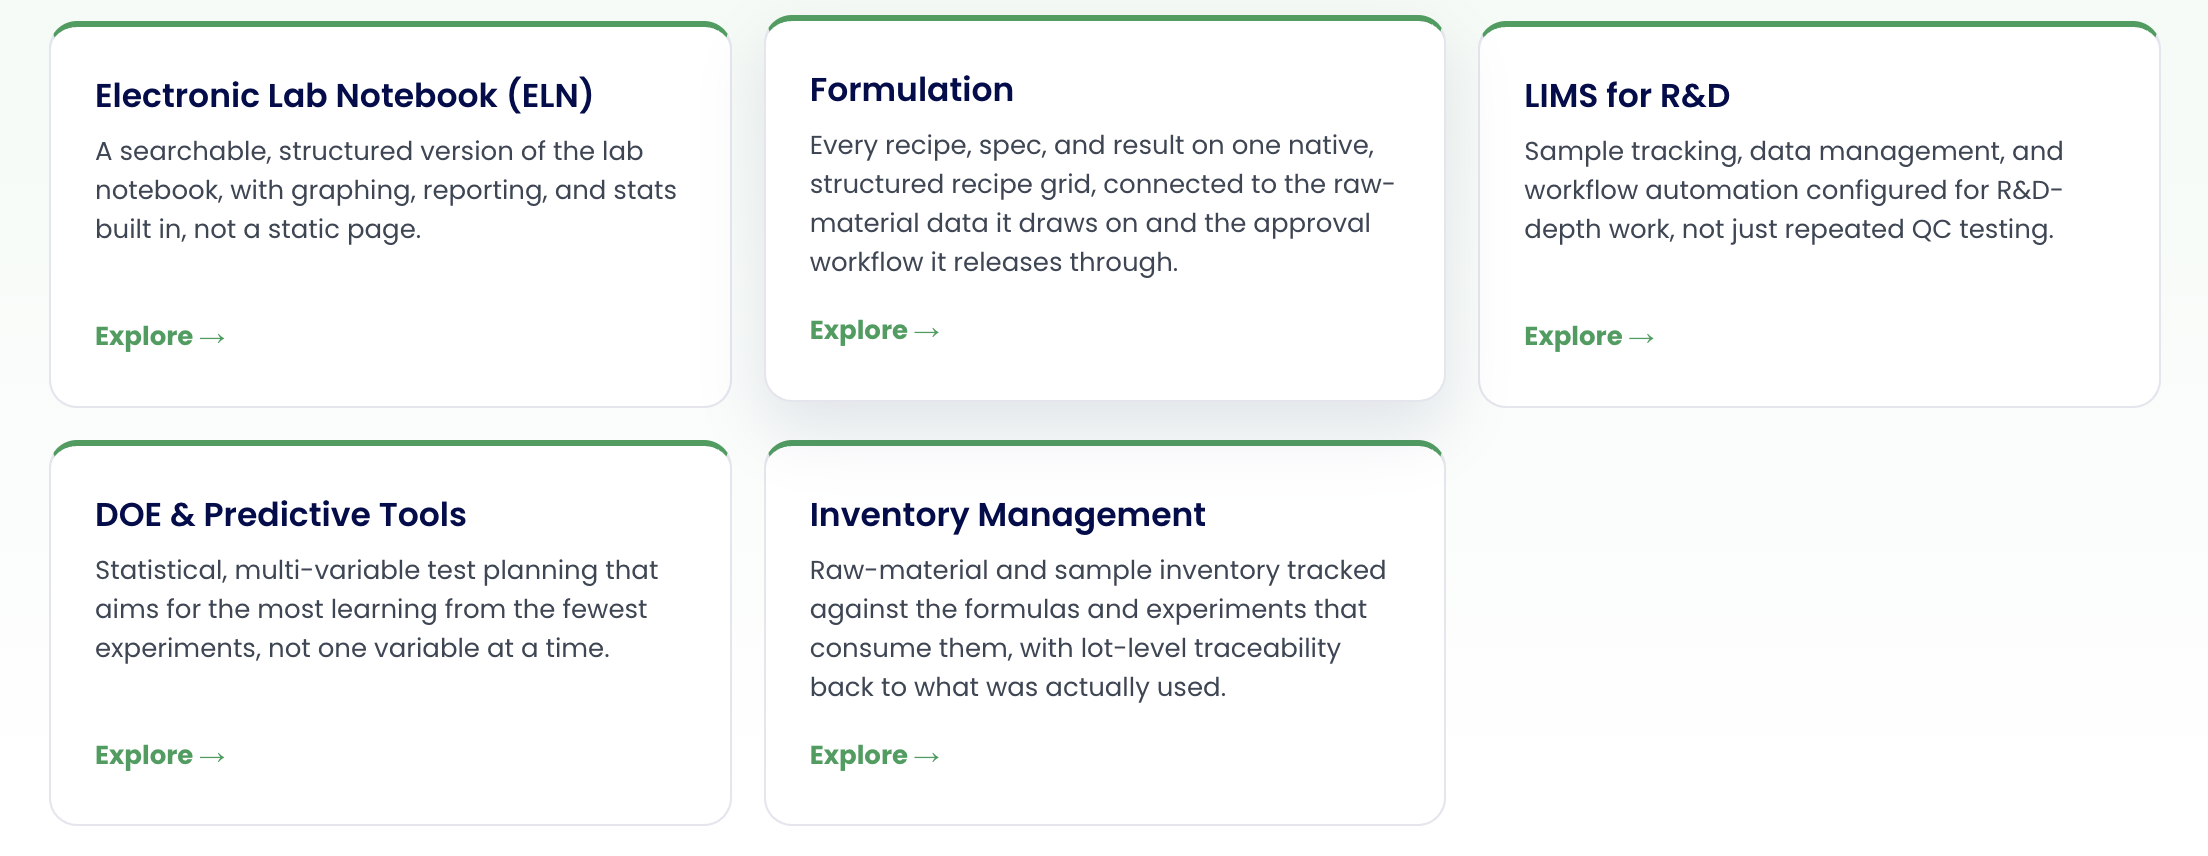Click the LIMS sample tracking description
This screenshot has height=856, width=2208.
pyautogui.click(x=1794, y=190)
